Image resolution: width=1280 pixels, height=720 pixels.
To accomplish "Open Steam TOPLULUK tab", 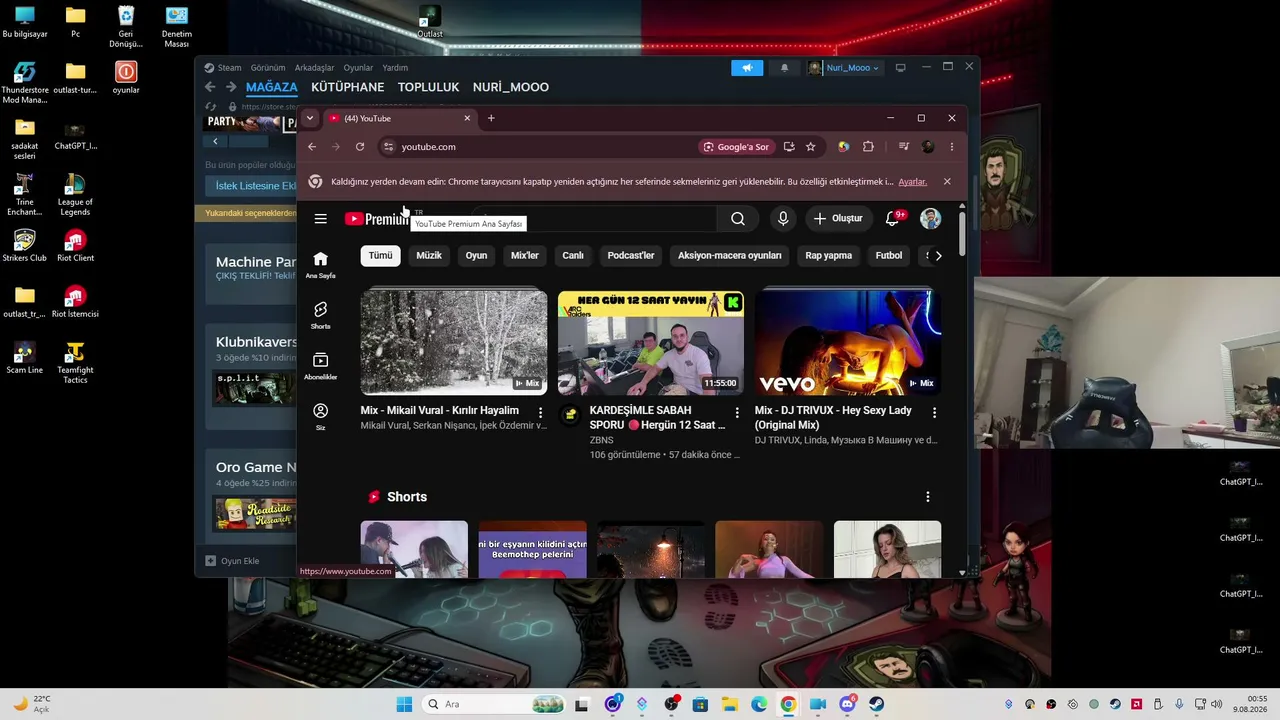I will pyautogui.click(x=428, y=87).
